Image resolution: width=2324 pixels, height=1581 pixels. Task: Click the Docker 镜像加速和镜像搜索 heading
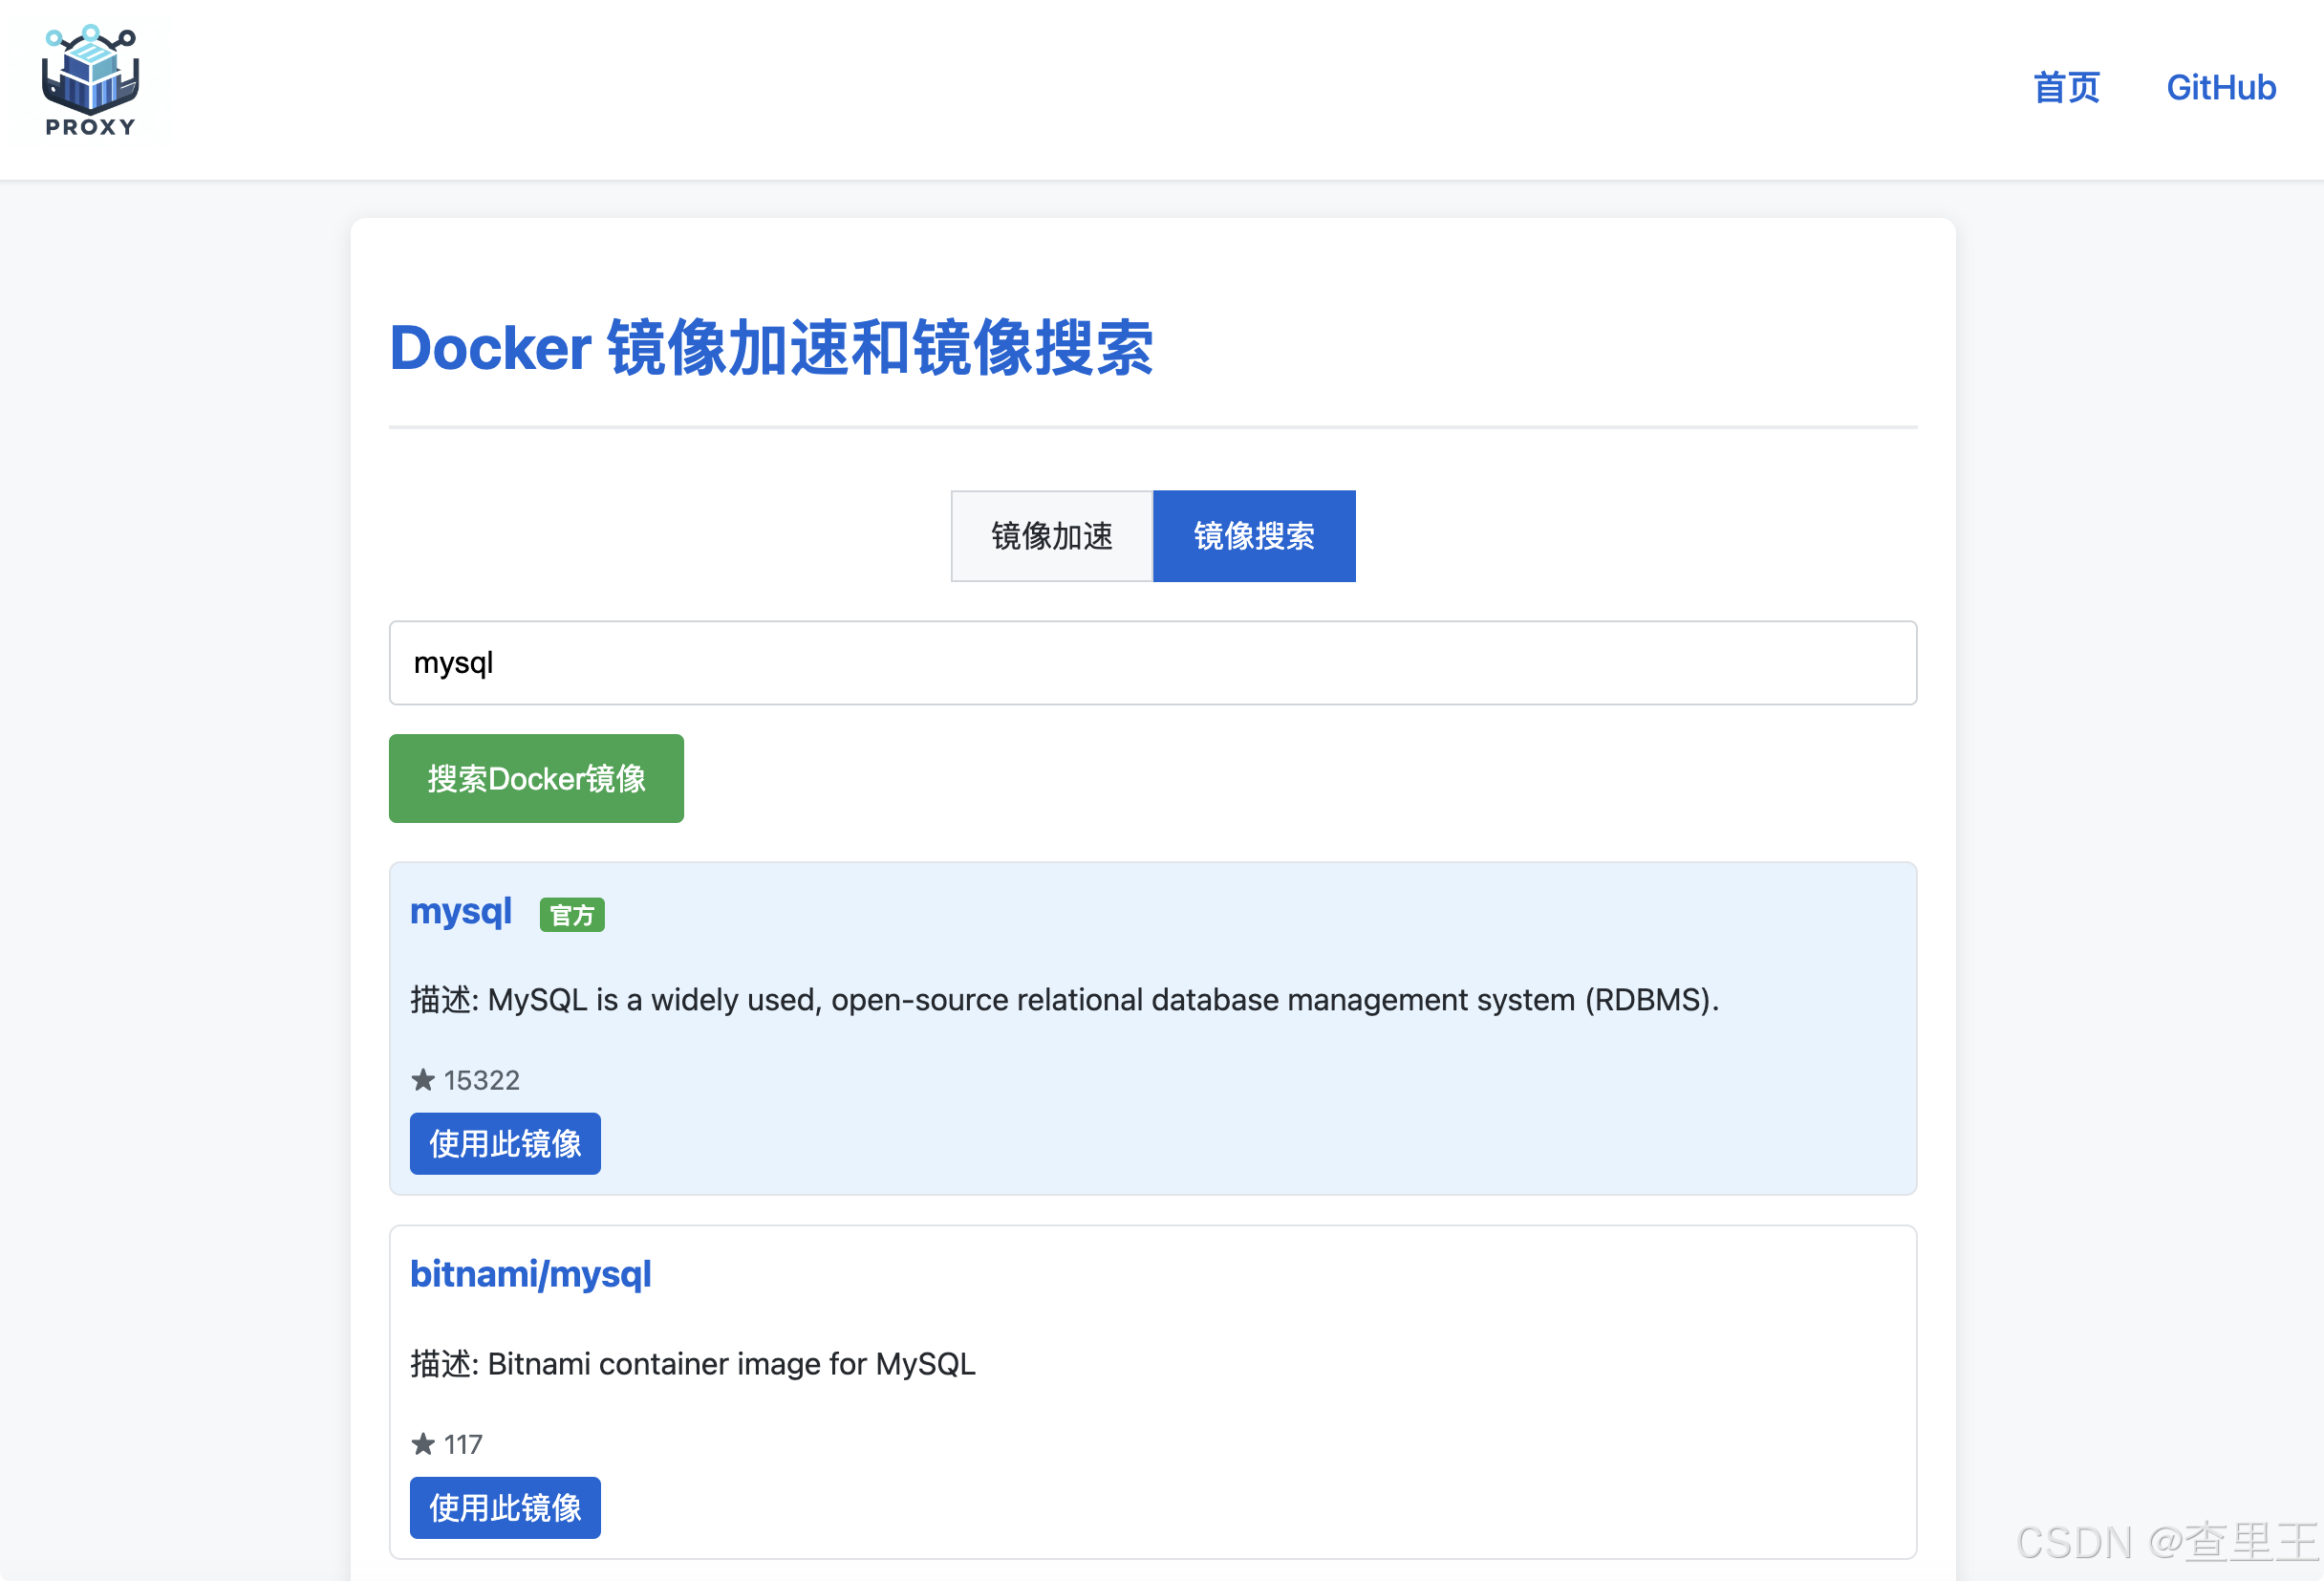pos(771,348)
